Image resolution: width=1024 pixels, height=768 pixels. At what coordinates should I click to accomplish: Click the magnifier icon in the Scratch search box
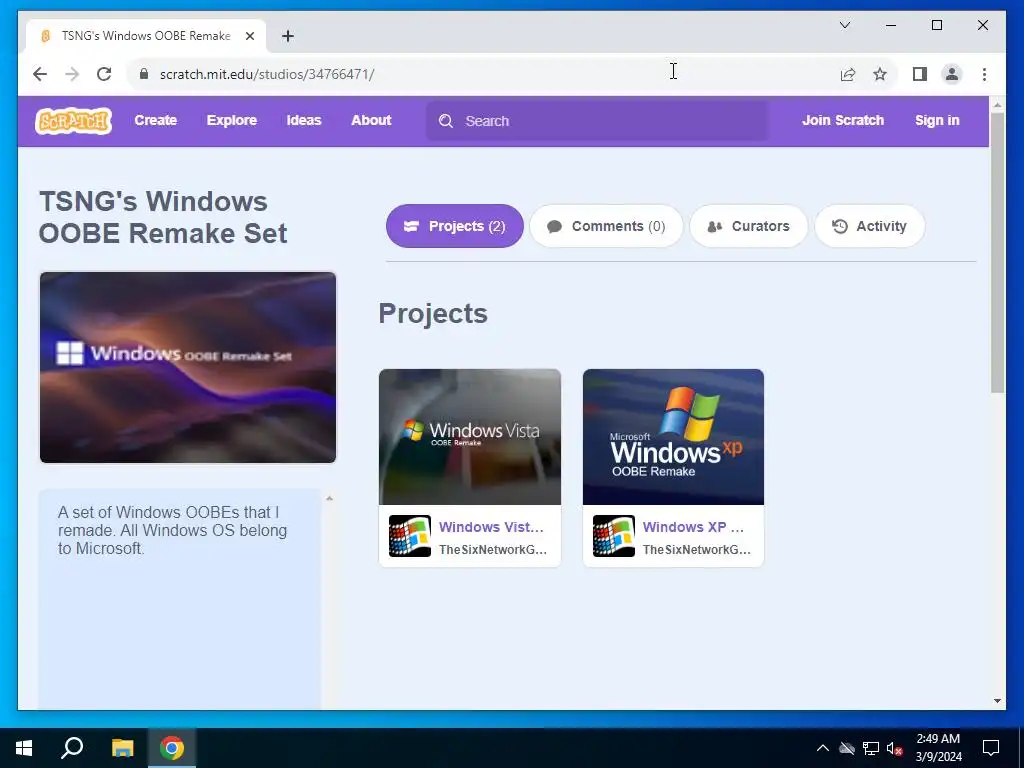446,121
